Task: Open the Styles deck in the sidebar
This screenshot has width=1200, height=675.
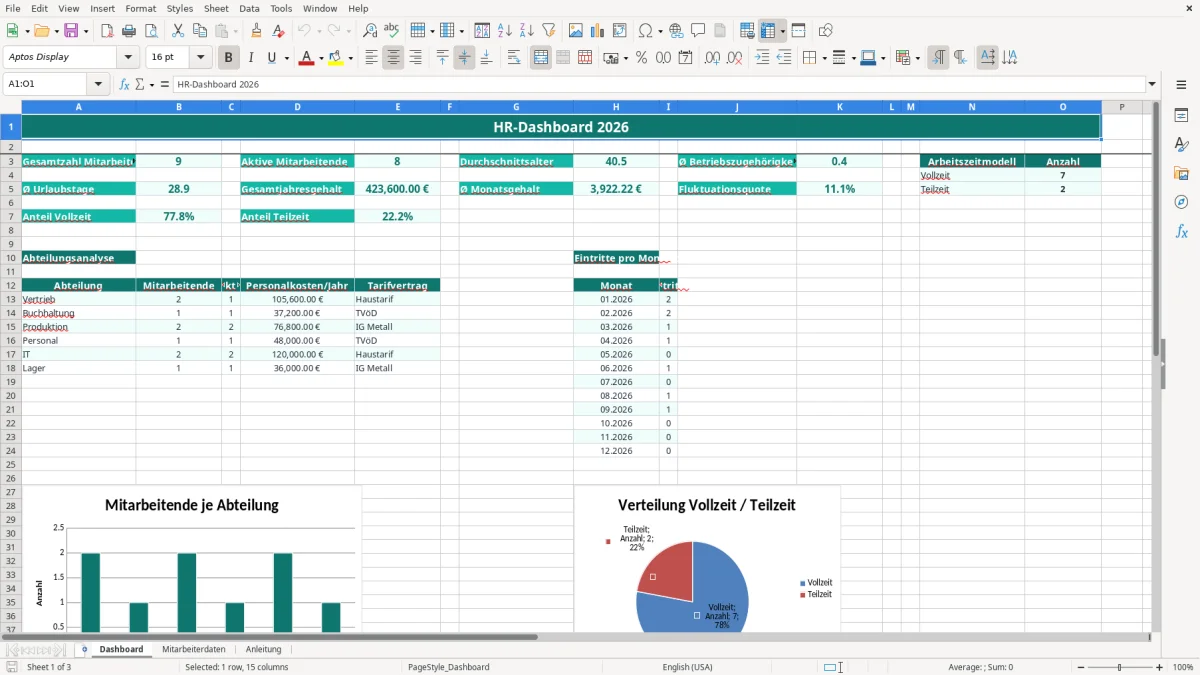Action: point(1181,144)
